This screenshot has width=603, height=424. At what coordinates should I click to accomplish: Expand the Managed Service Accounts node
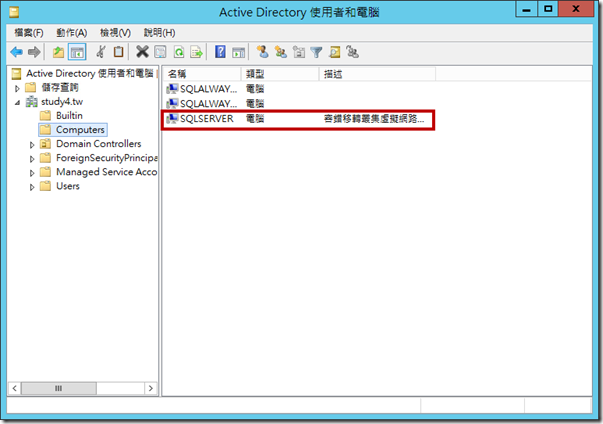pyautogui.click(x=32, y=173)
